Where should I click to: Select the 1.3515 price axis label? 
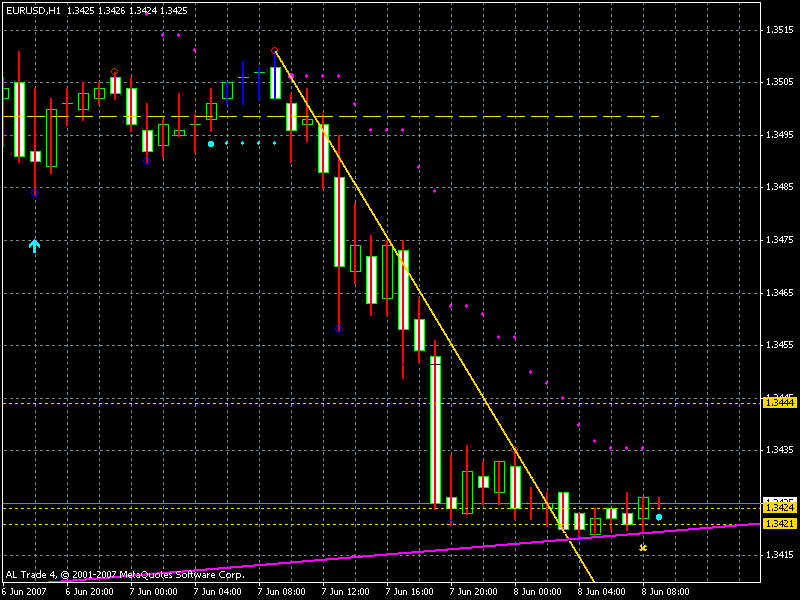779,29
